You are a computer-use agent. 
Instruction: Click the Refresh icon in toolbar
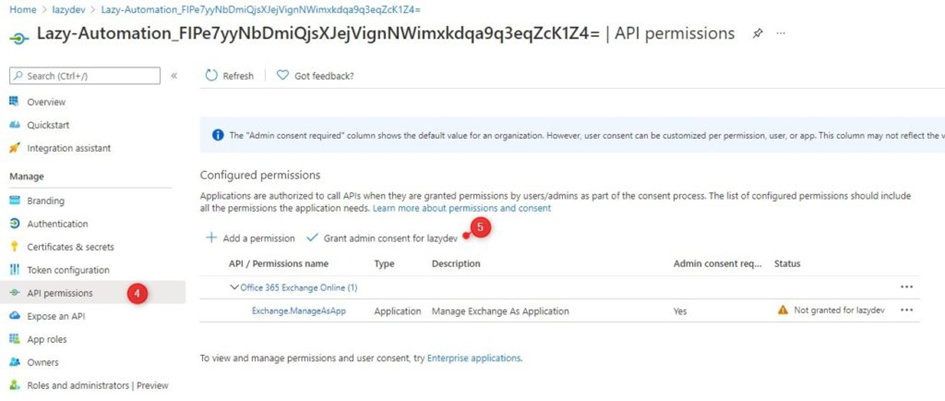(211, 75)
